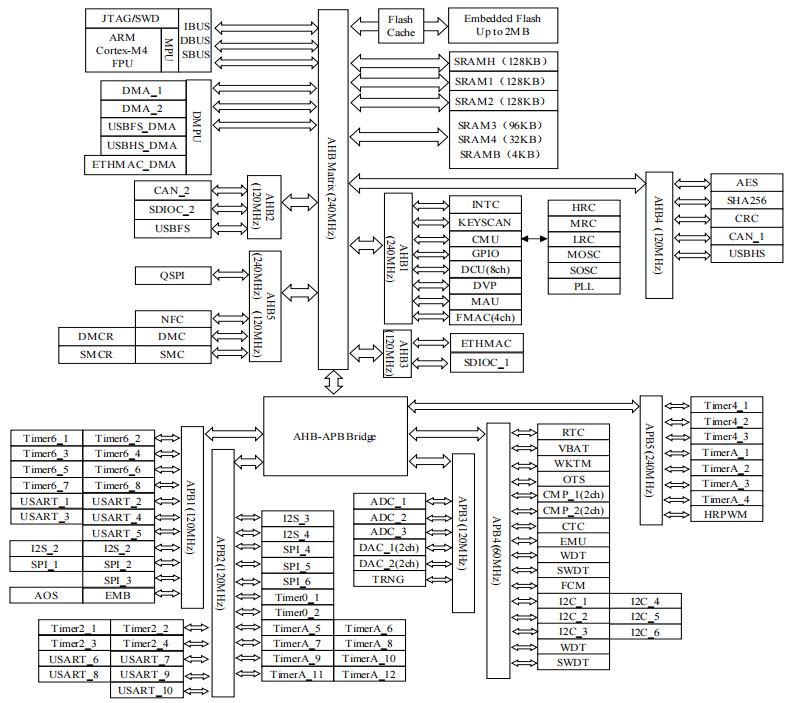
Task: Select the DMA_2 block
Action: [x=143, y=109]
